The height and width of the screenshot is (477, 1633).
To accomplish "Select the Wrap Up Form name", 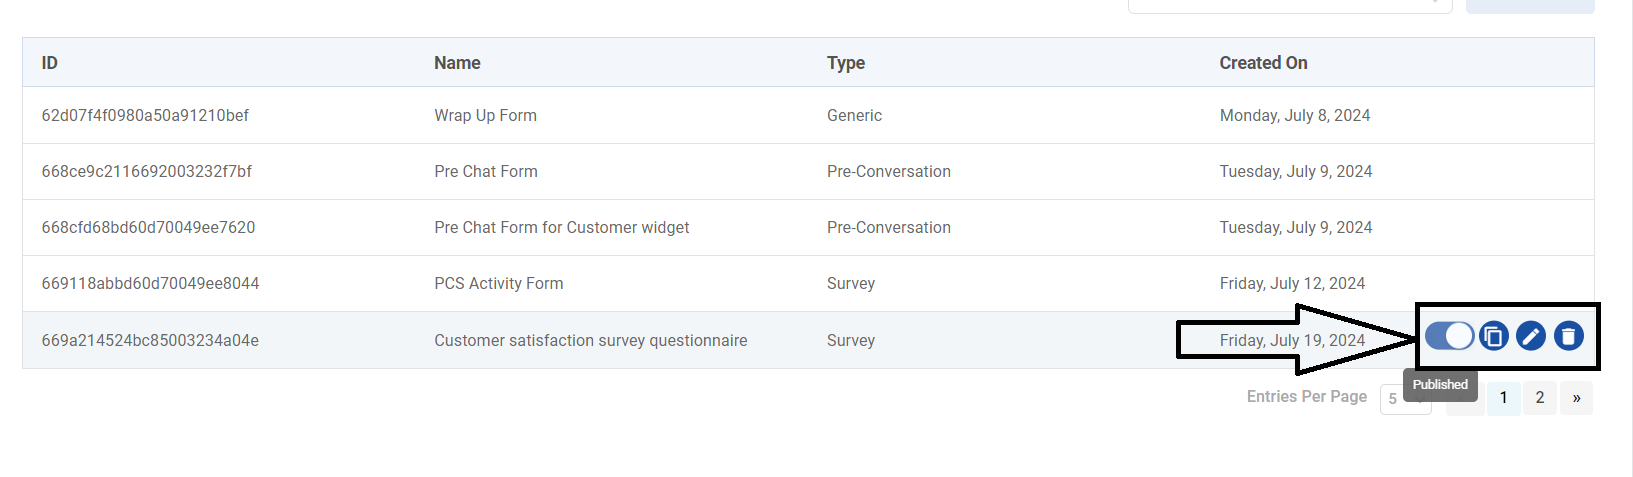I will tap(485, 116).
